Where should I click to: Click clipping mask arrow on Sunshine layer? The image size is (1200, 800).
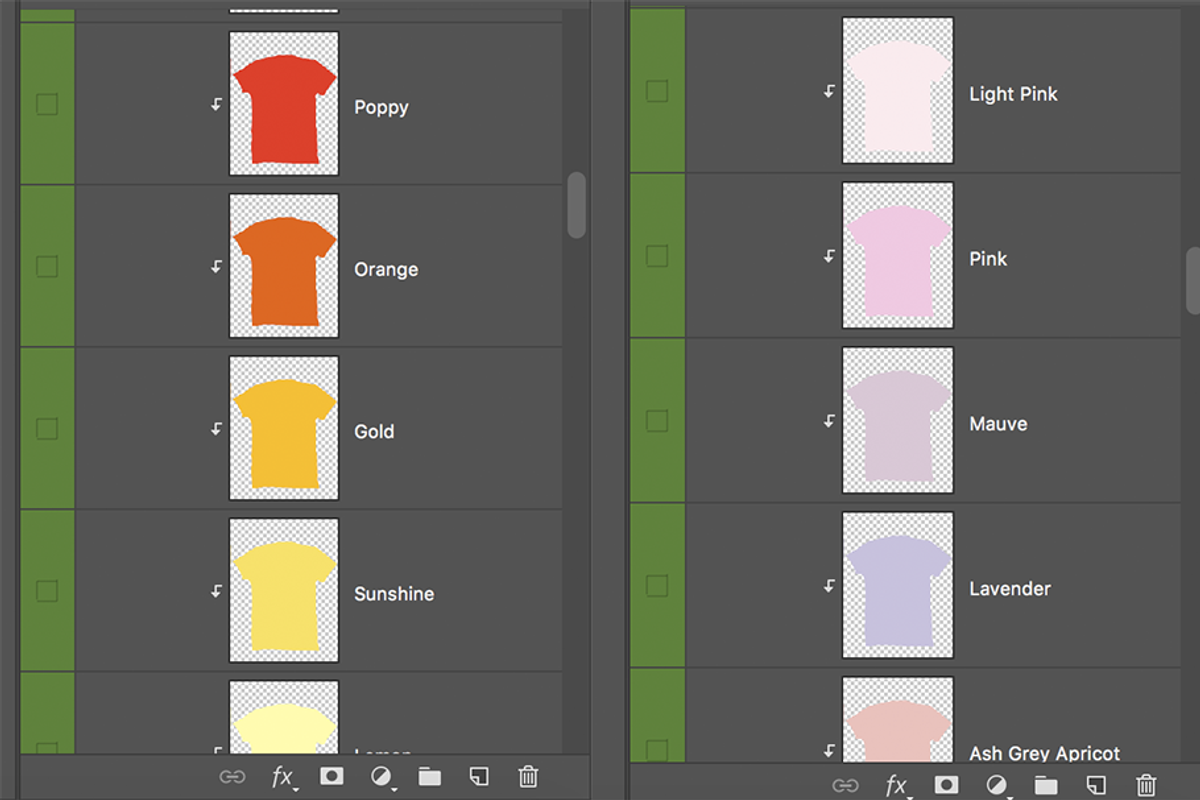click(x=216, y=590)
